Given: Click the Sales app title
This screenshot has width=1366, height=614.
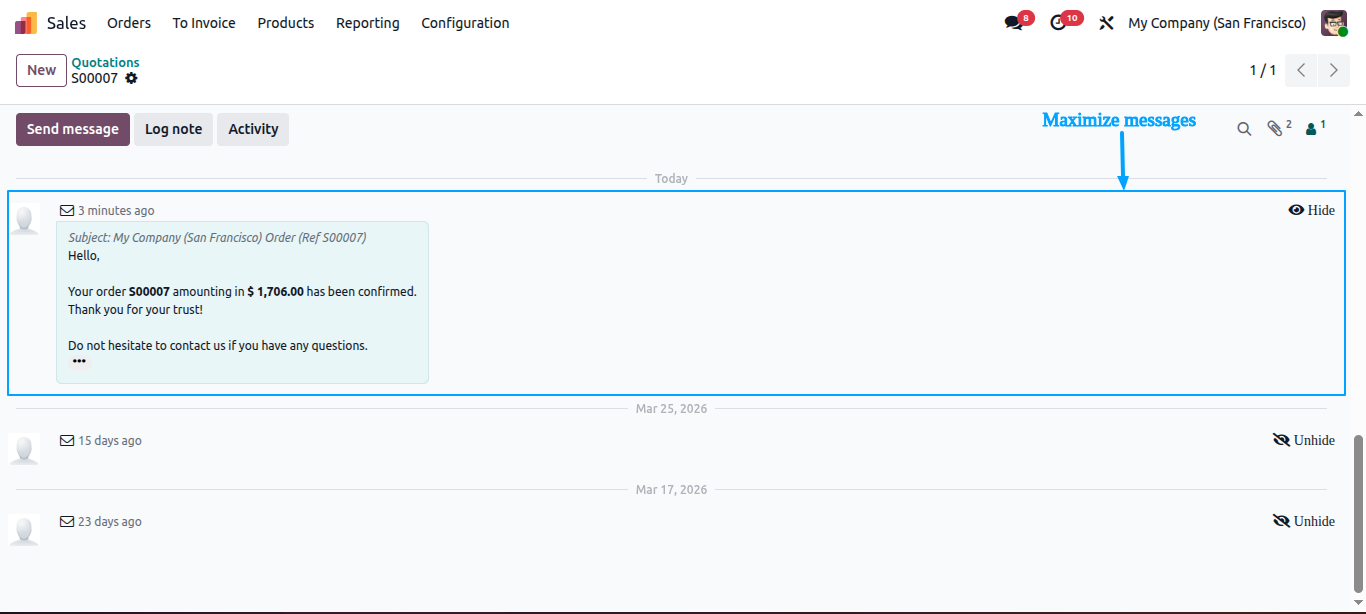Looking at the screenshot, I should click(66, 23).
